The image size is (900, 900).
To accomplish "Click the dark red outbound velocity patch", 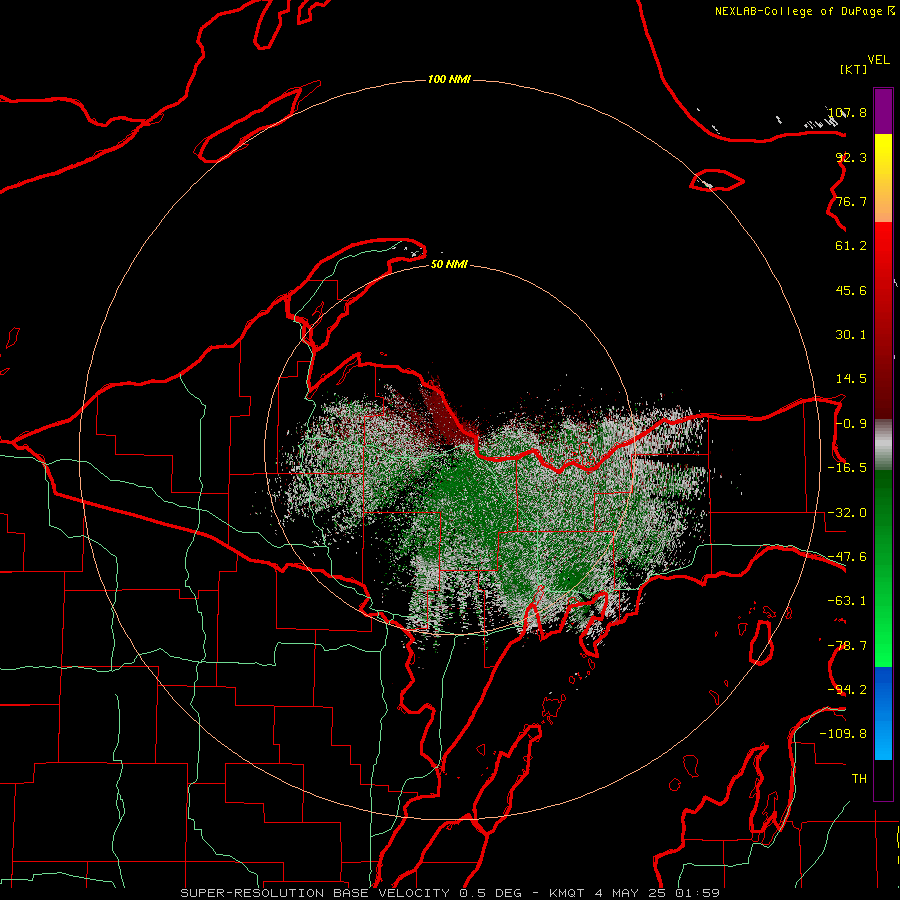I will [x=443, y=416].
